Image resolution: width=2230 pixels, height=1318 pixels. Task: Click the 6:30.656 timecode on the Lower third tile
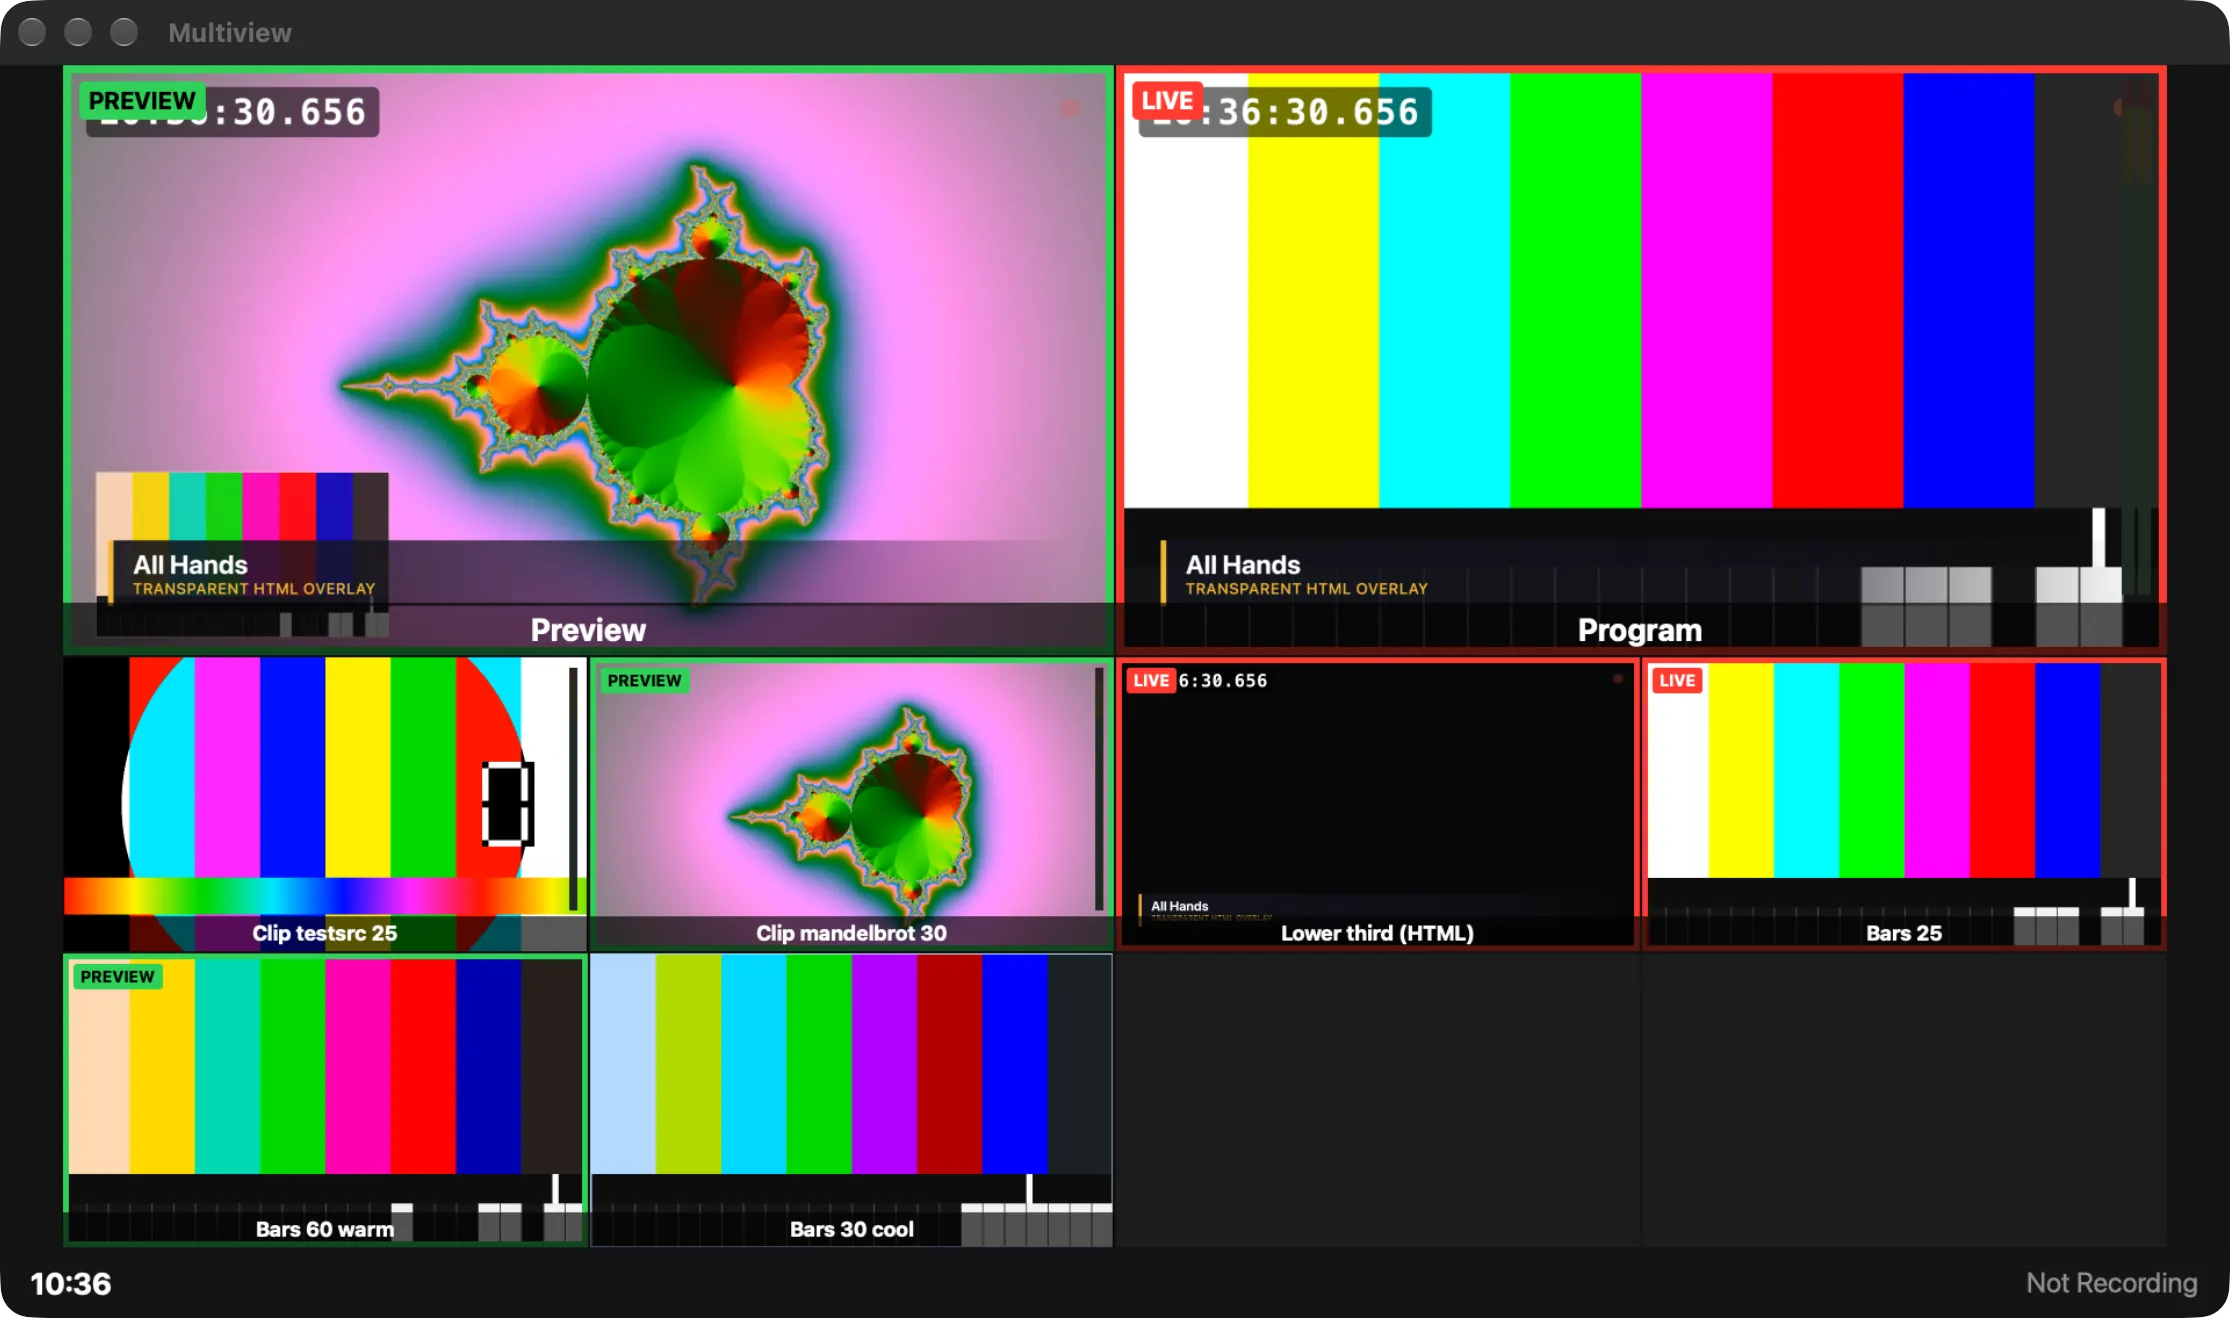tap(1222, 681)
